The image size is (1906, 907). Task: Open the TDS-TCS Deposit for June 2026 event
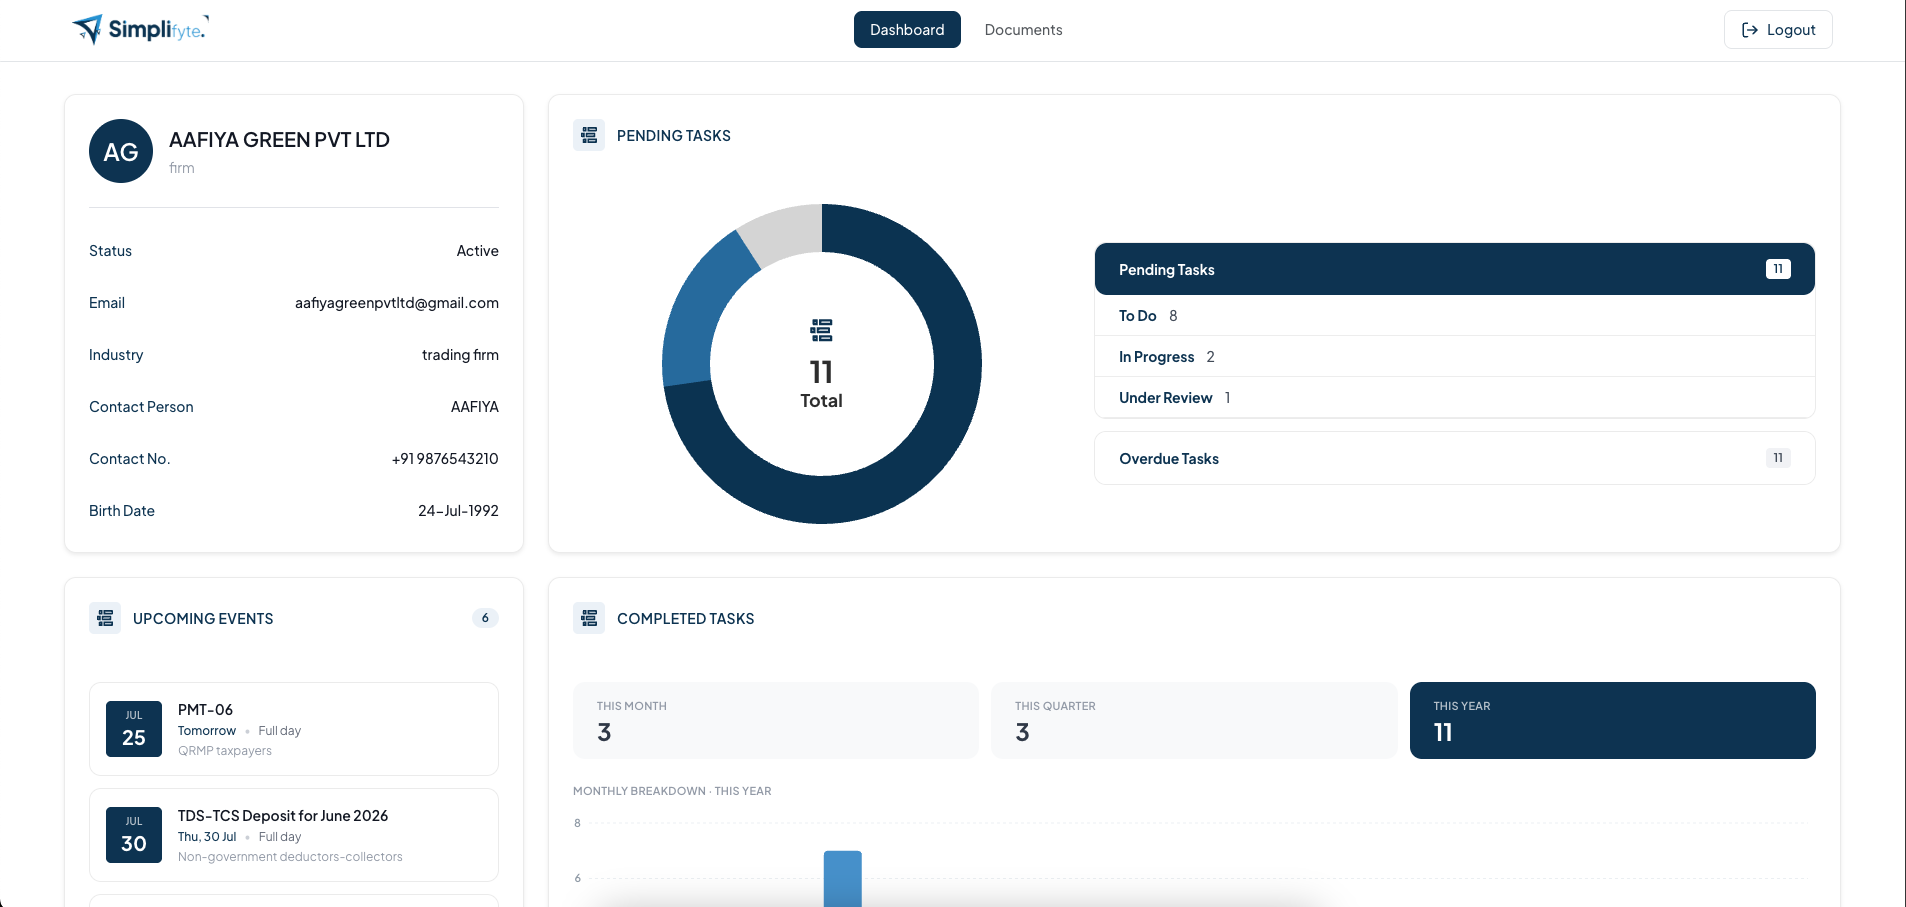point(294,835)
